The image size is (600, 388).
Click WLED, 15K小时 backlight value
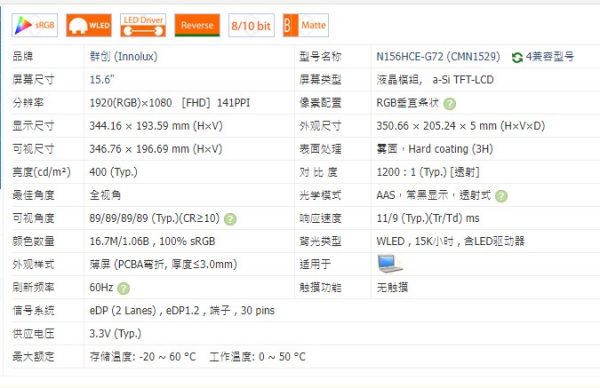(450, 241)
